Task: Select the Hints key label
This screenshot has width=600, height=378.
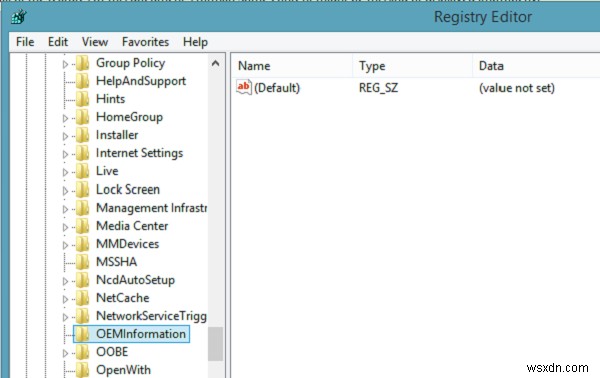Action: tap(110, 99)
